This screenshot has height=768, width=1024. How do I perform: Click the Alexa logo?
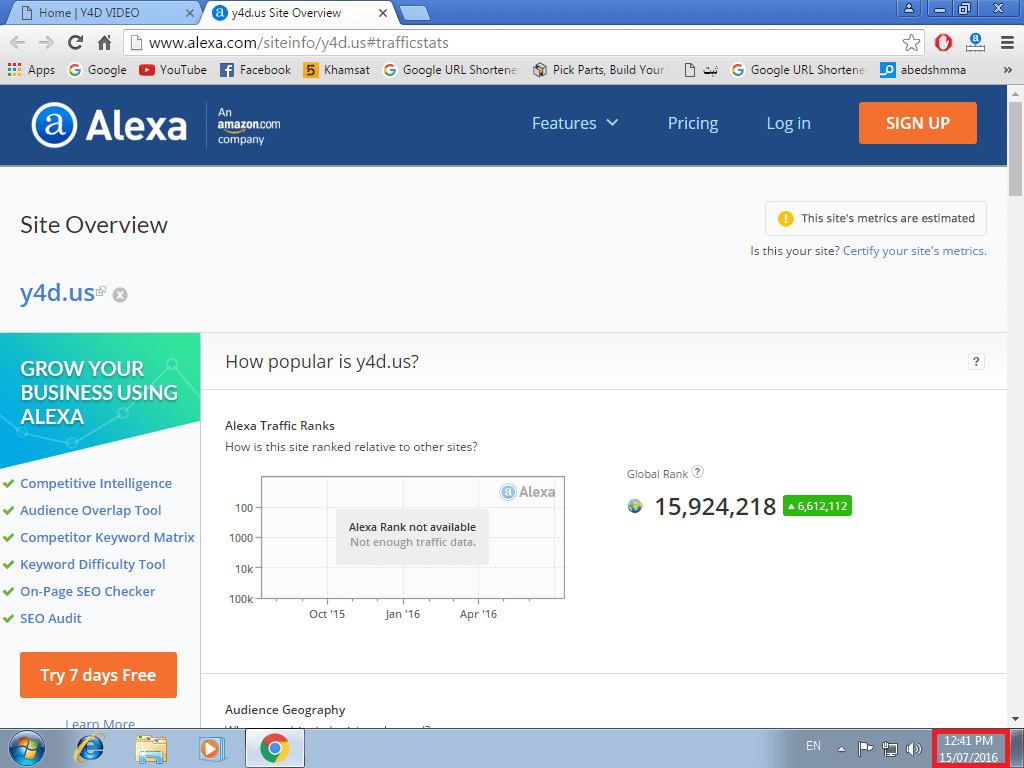tap(110, 125)
